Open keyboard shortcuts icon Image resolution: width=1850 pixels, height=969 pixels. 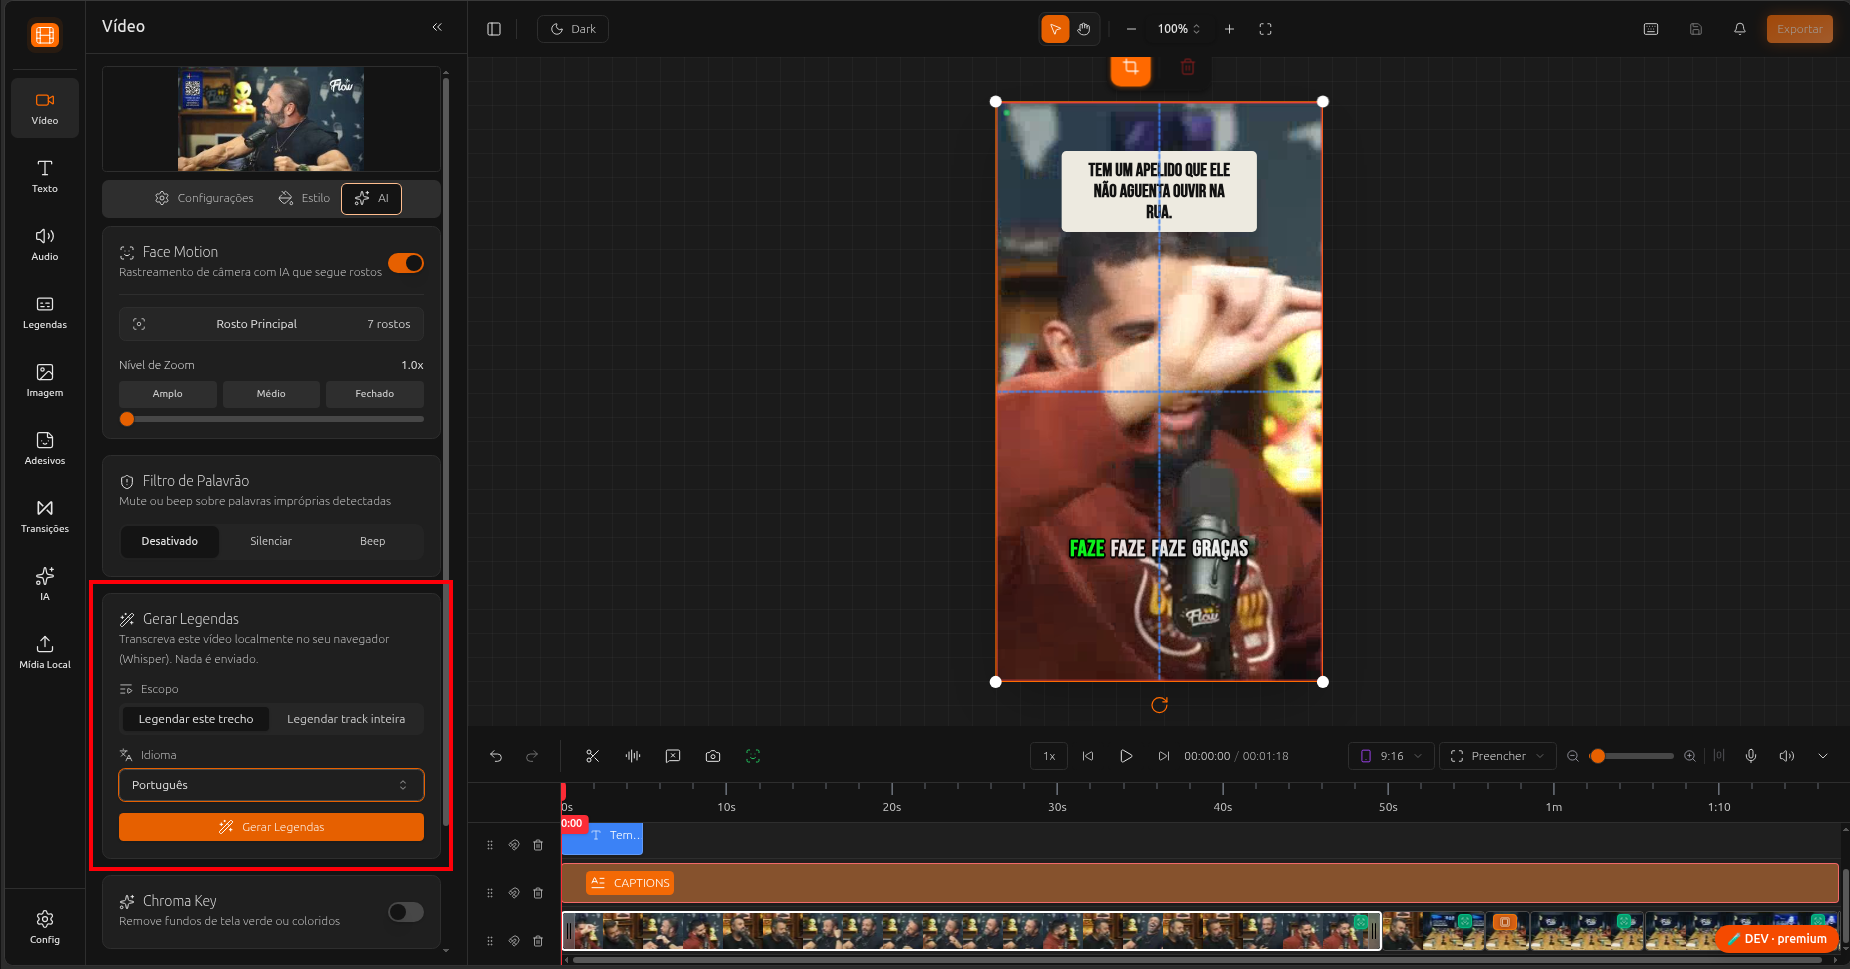[1651, 29]
